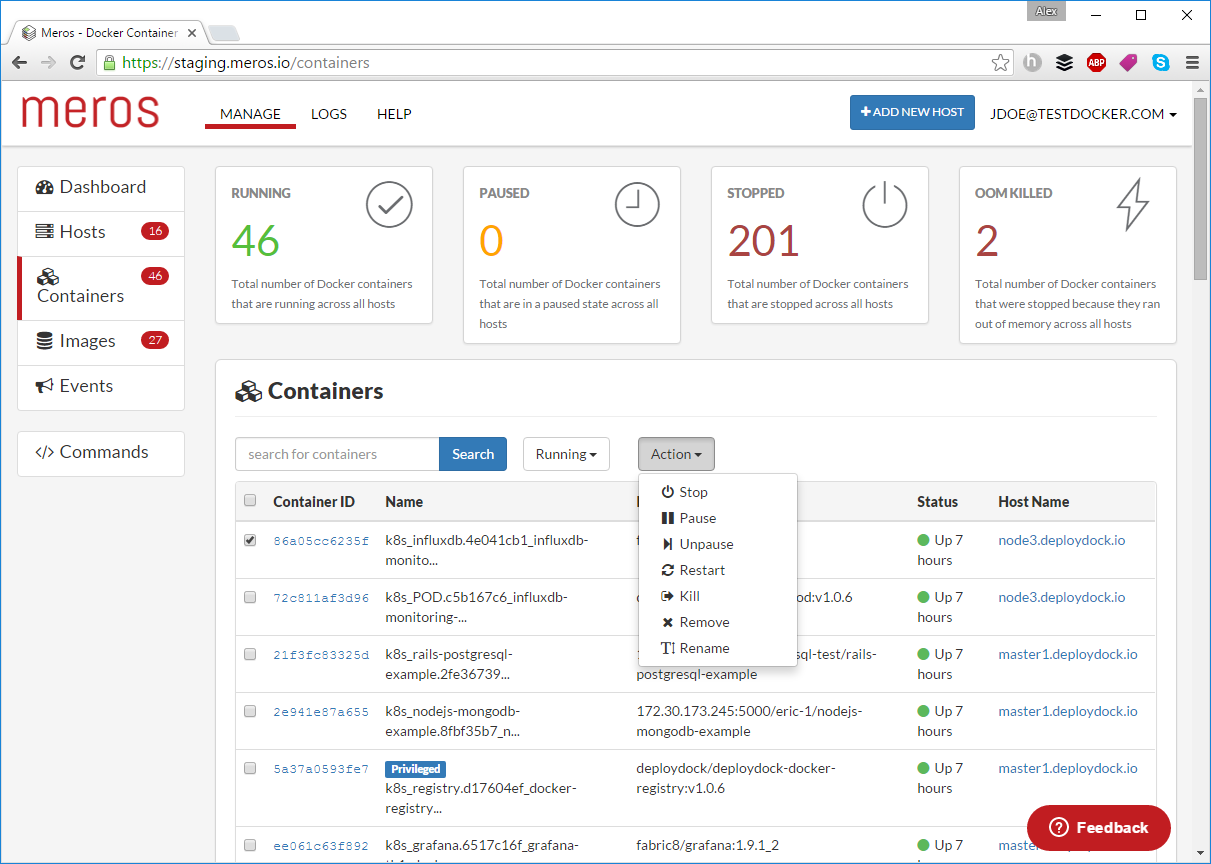Open the AdBlock Plus extension icon
Viewport: 1211px width, 864px height.
(x=1096, y=63)
